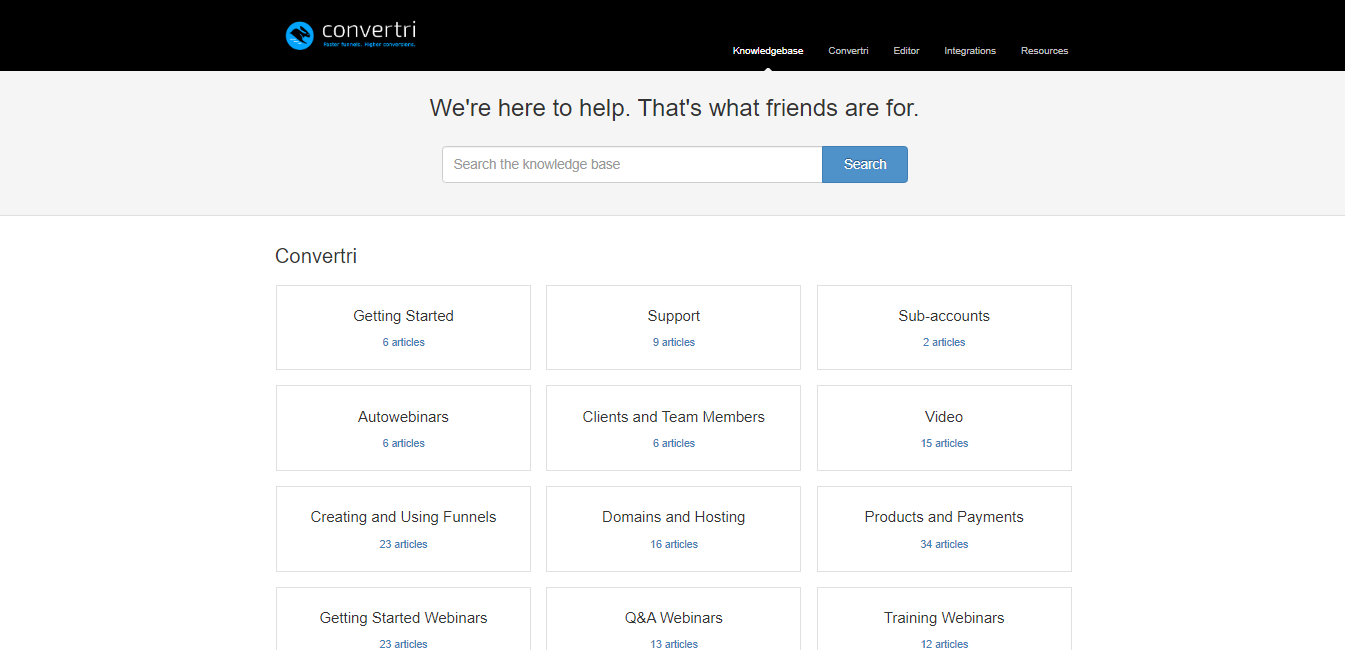This screenshot has height=650, width=1345.
Task: Open the Knowledgebase nav tab
Action: pos(767,51)
